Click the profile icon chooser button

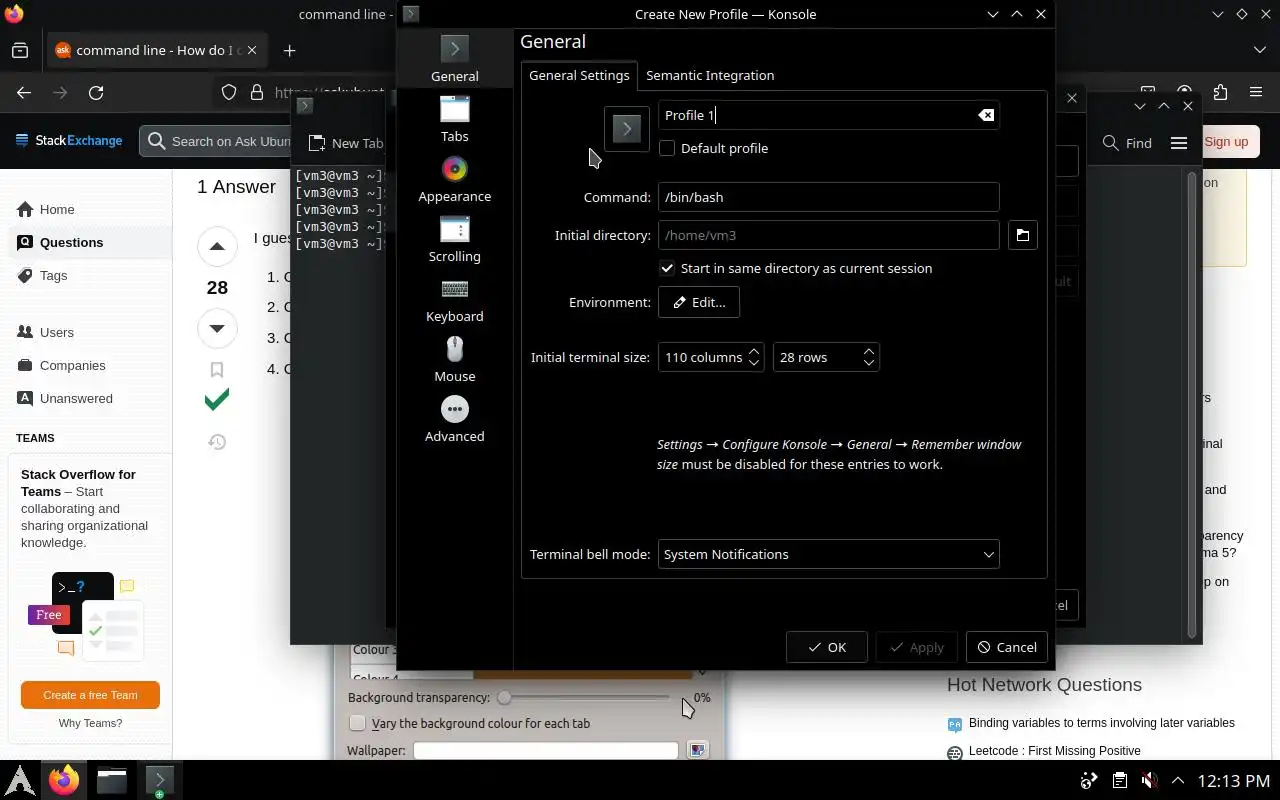pos(627,129)
